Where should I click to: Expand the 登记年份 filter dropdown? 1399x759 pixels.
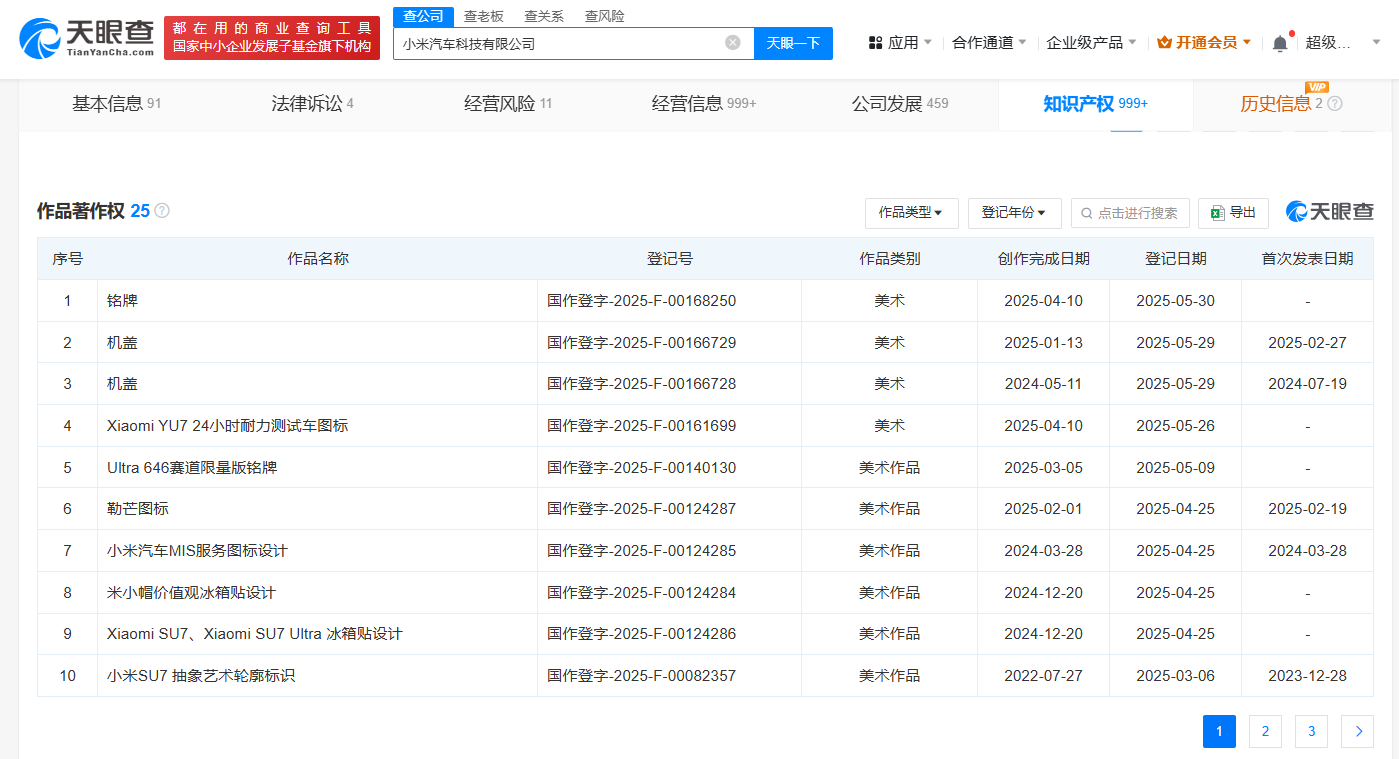1014,213
